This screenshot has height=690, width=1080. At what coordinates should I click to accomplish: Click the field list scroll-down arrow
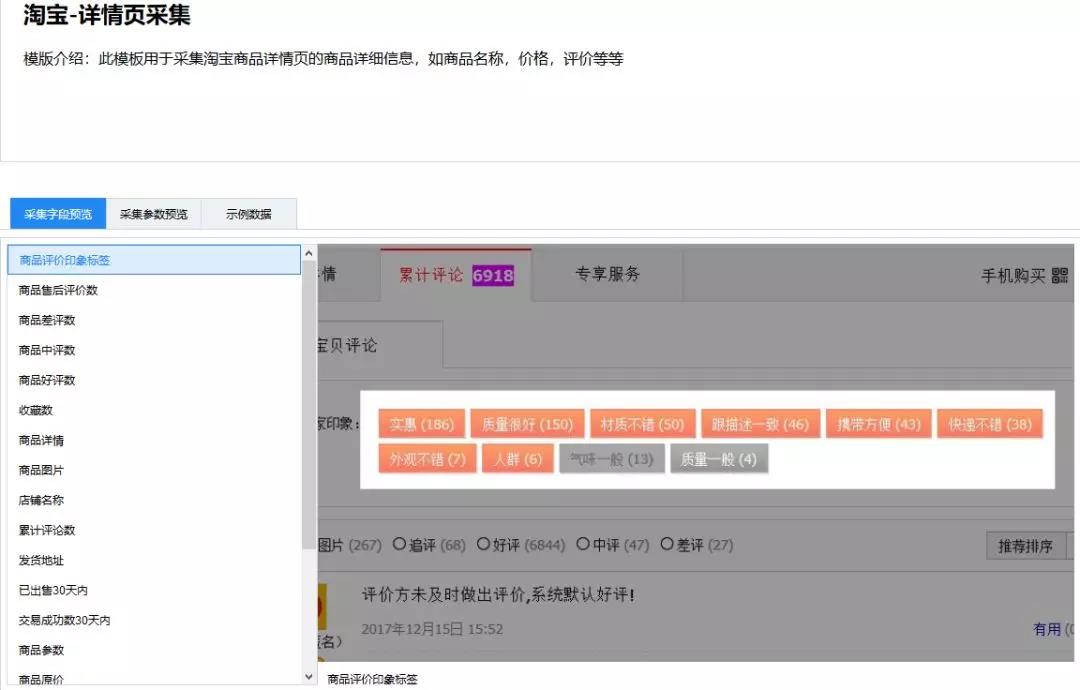click(x=309, y=677)
